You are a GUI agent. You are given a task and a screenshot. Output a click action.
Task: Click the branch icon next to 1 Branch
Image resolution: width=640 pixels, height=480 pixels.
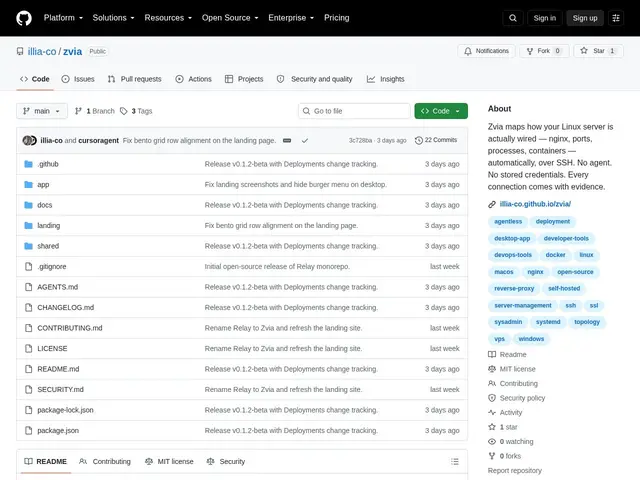(78, 111)
